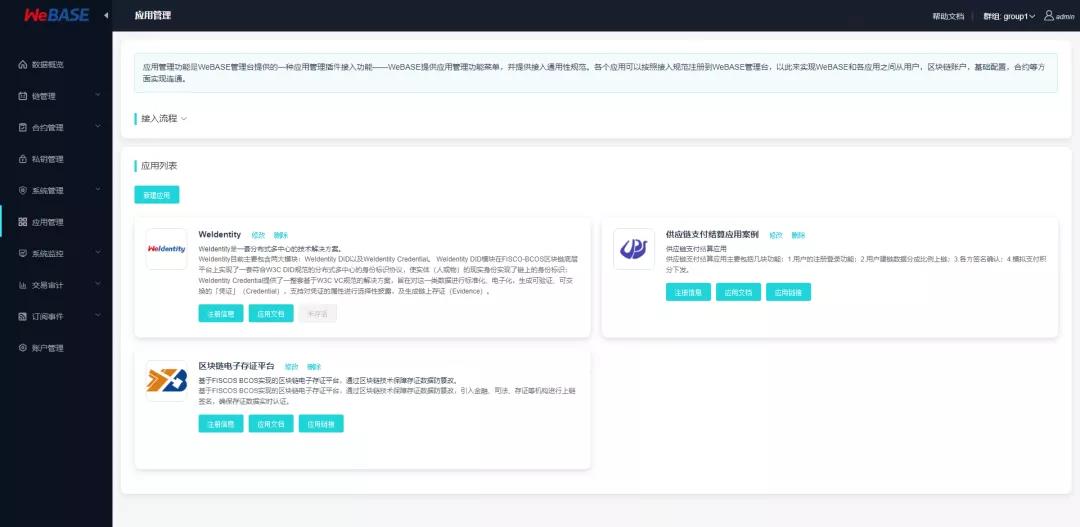Click the 应用管理 page title in header
The image size is (1080, 527).
[153, 16]
